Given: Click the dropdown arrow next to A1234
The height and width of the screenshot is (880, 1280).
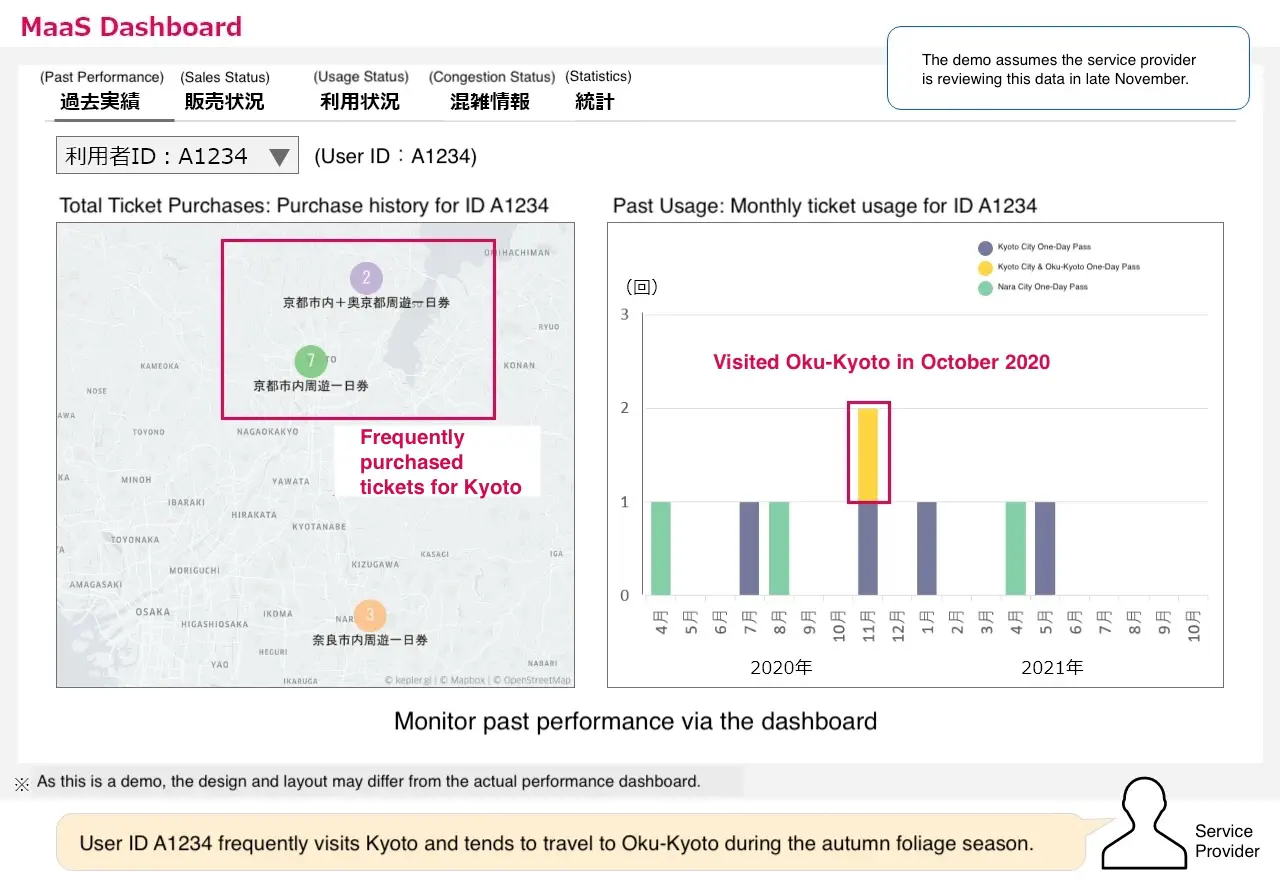Looking at the screenshot, I should pyautogui.click(x=280, y=157).
